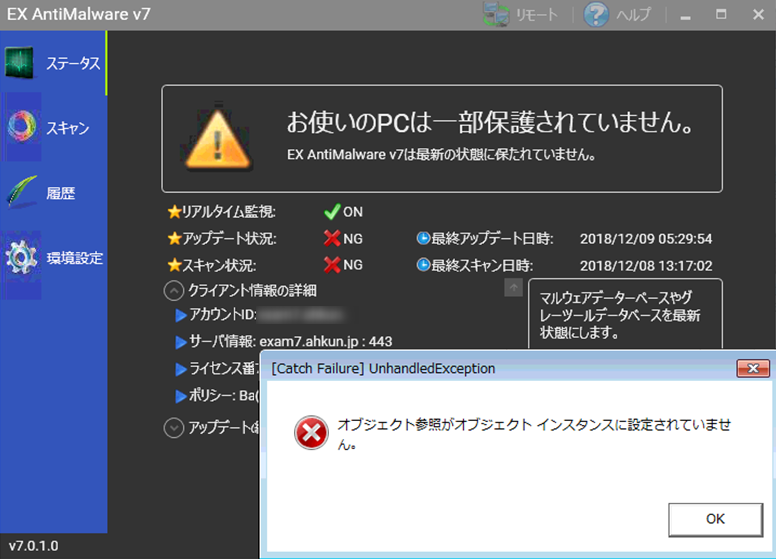Viewport: 776px width, 559px height.
Task: Close the UnhandledException dialog with red X
Action: coord(753,368)
